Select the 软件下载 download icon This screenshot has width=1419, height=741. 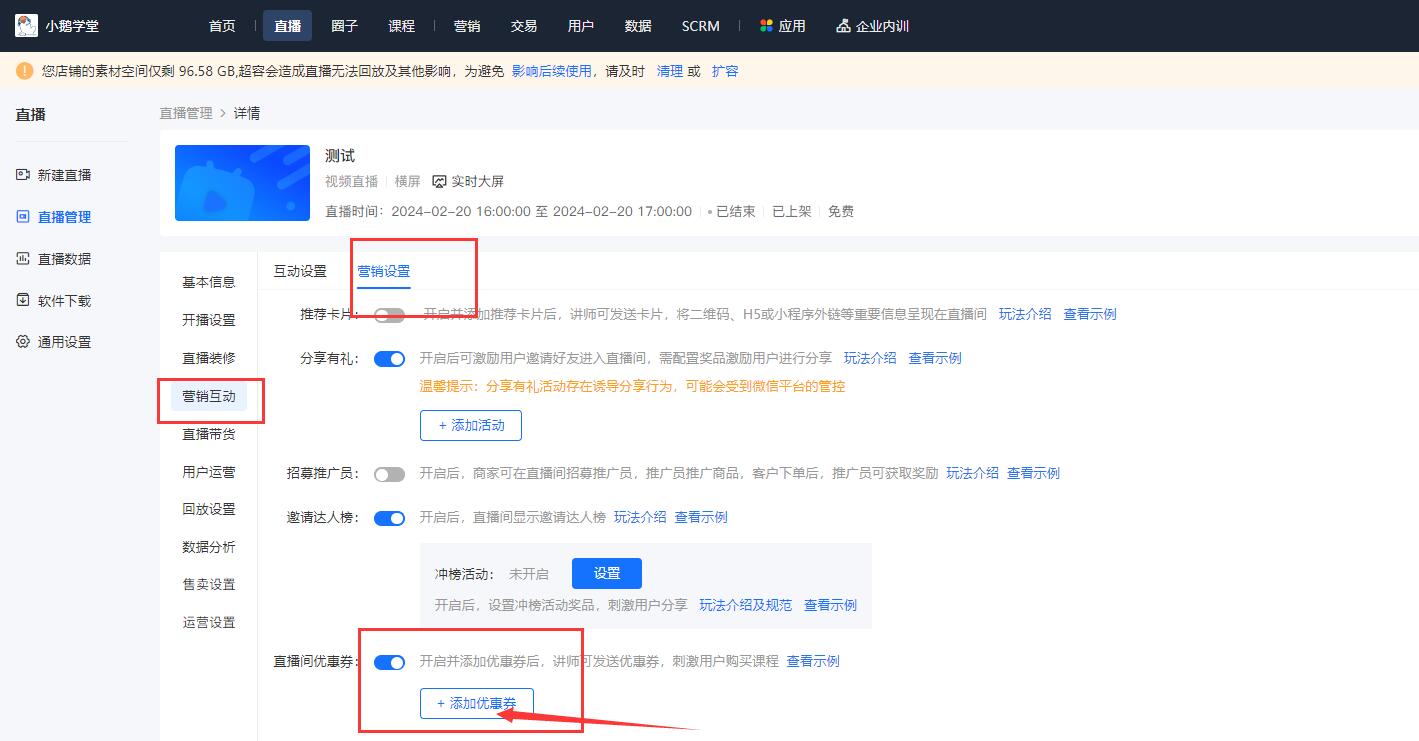[23, 300]
